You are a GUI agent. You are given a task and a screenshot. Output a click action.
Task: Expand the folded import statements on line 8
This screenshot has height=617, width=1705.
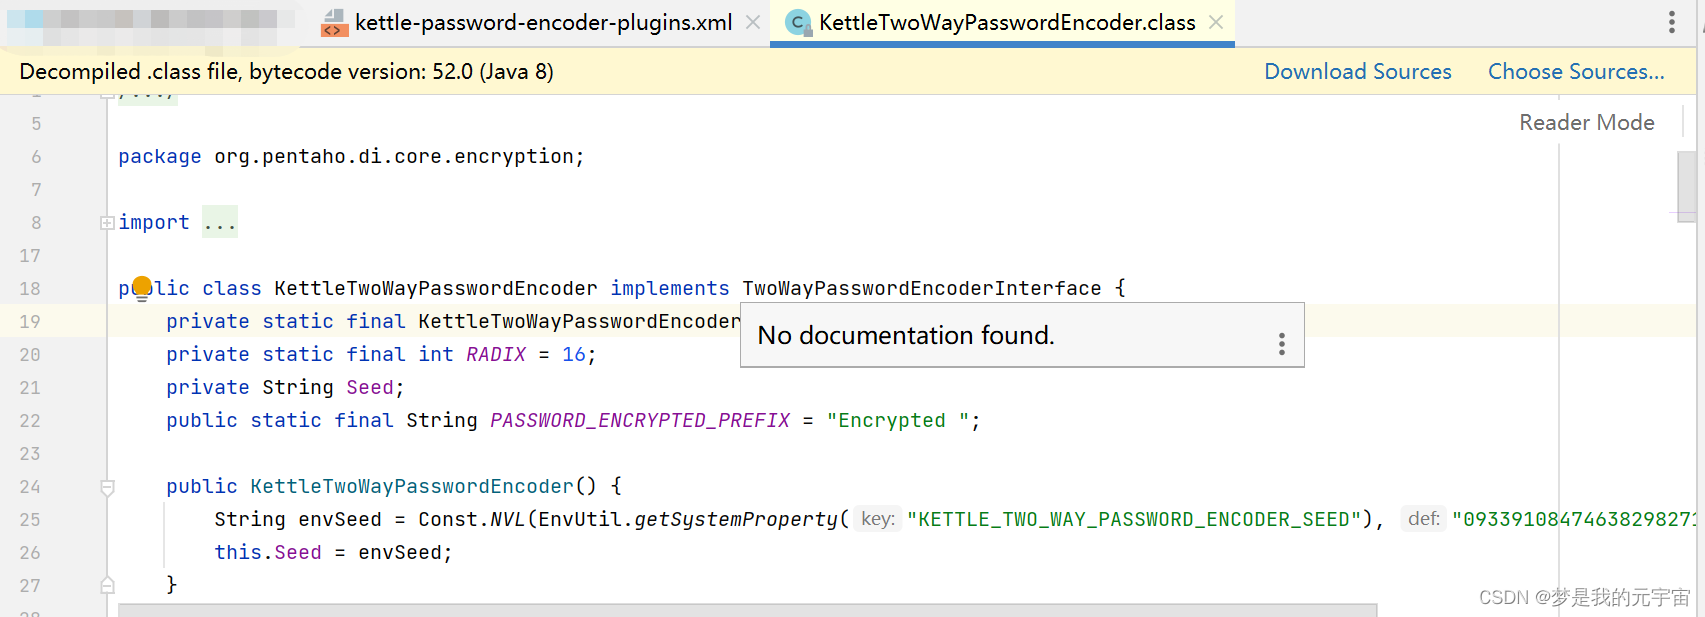click(x=106, y=222)
